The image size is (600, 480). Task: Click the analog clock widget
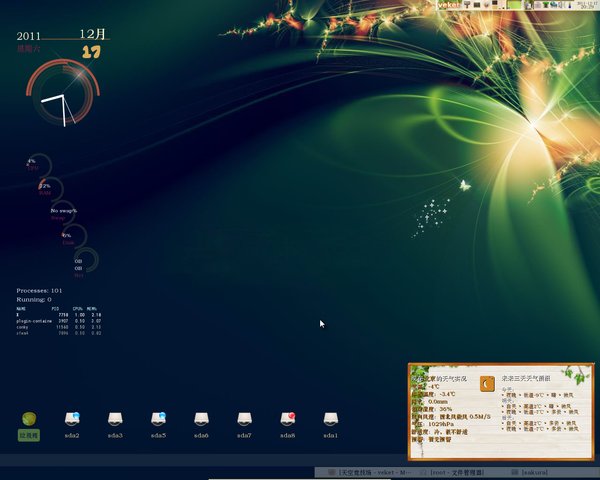63,95
